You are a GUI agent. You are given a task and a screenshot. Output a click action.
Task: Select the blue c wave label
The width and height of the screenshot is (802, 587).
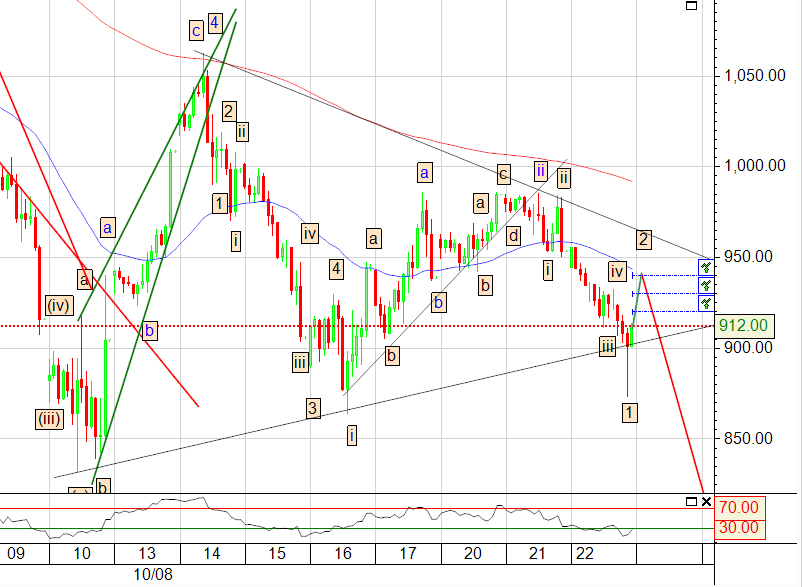(x=196, y=31)
